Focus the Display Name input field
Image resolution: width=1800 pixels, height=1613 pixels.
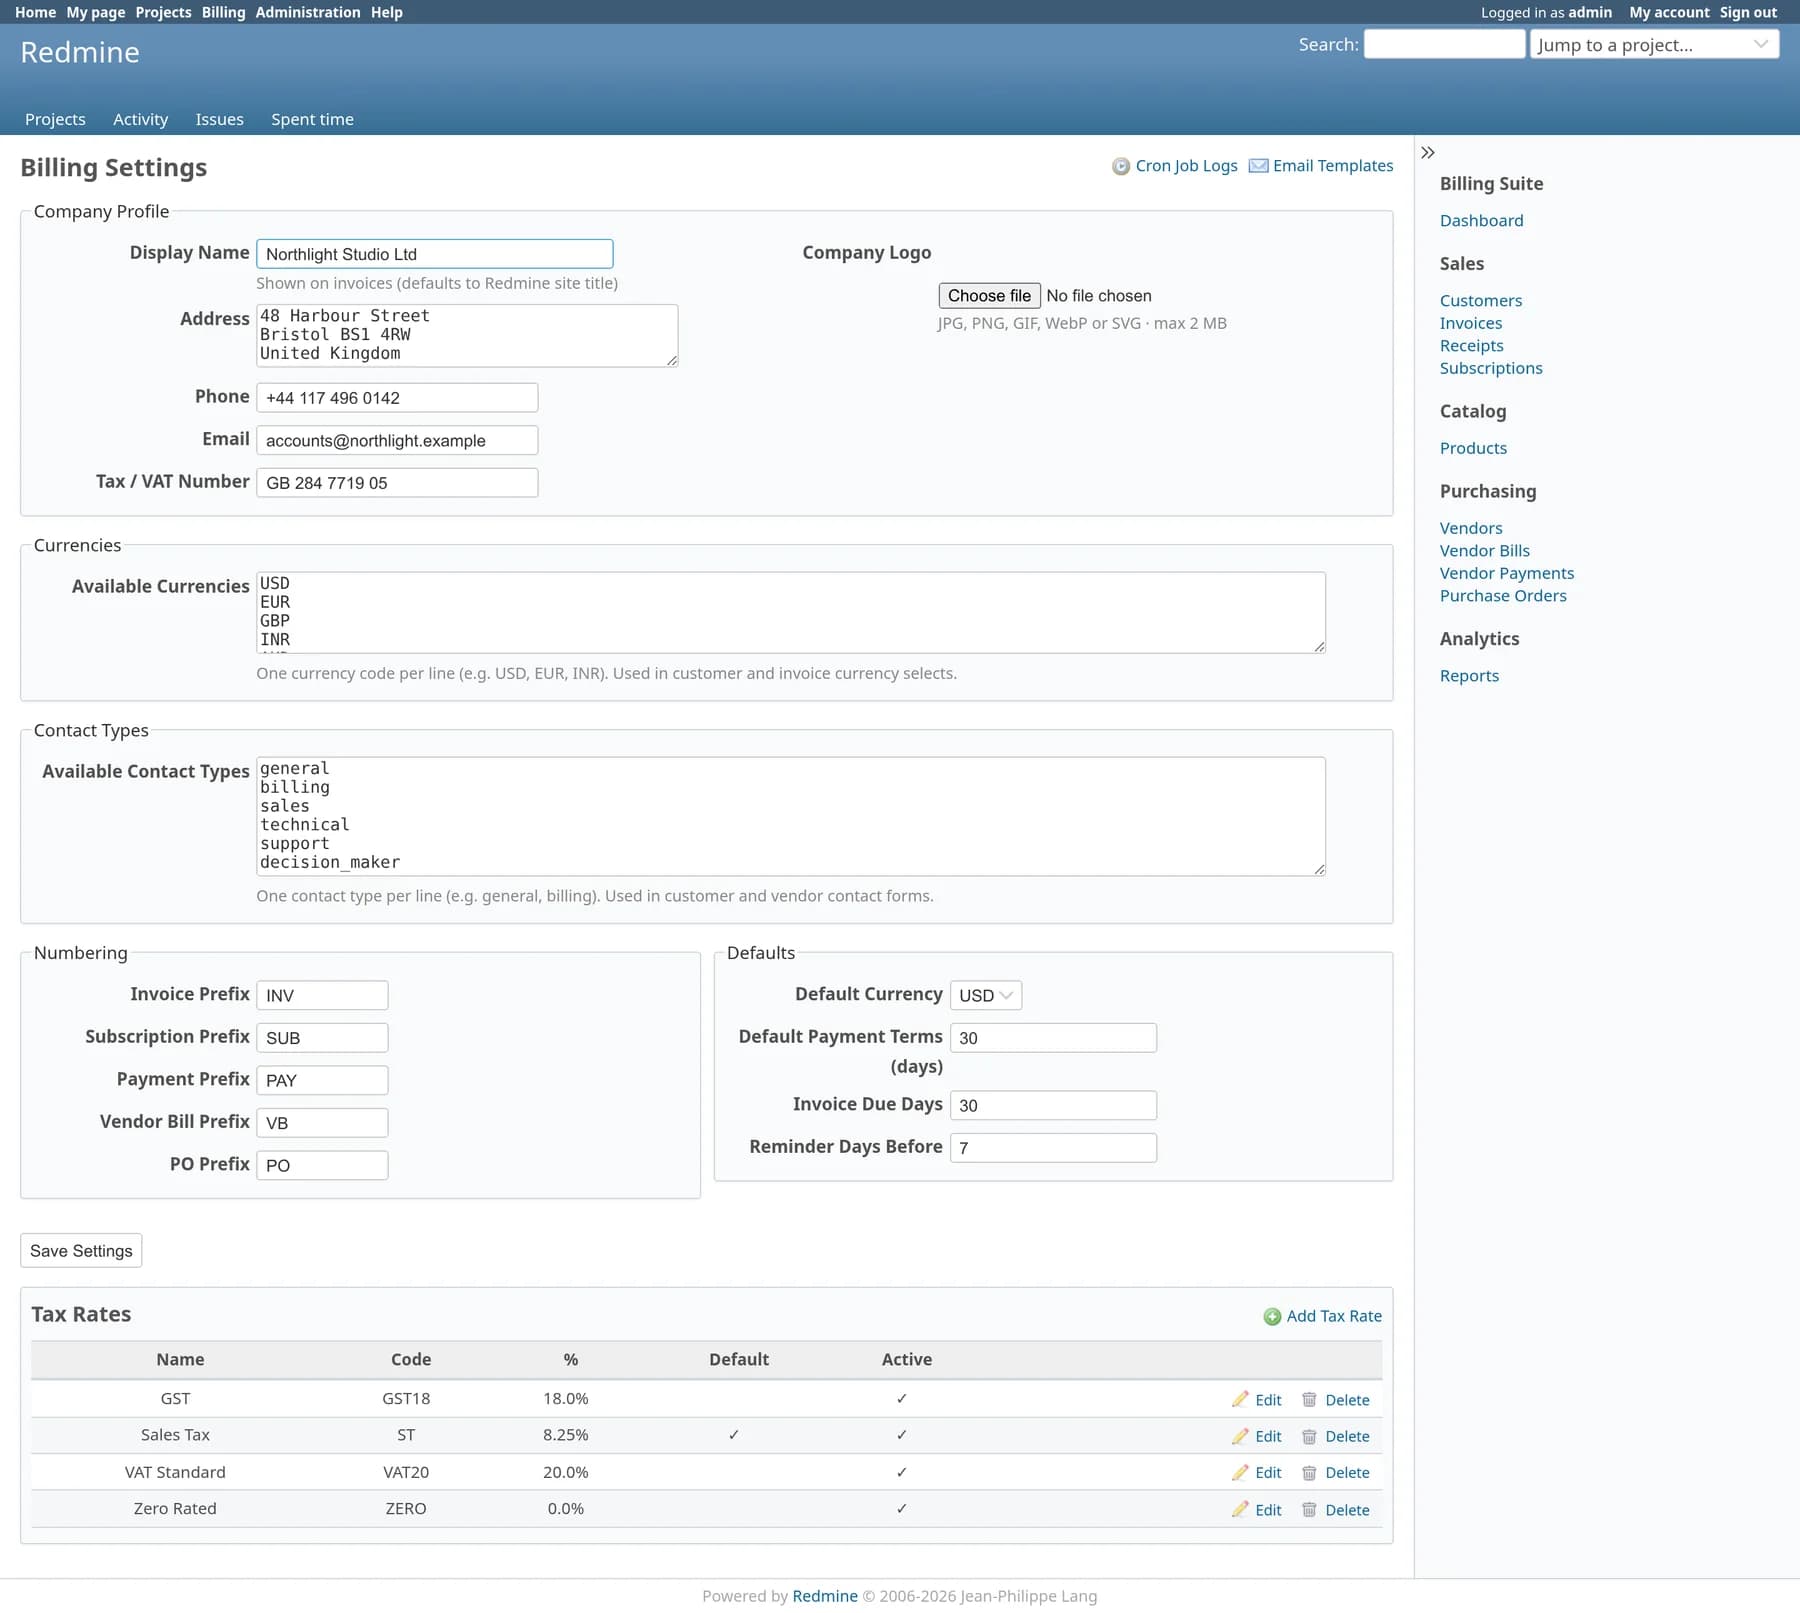click(434, 254)
